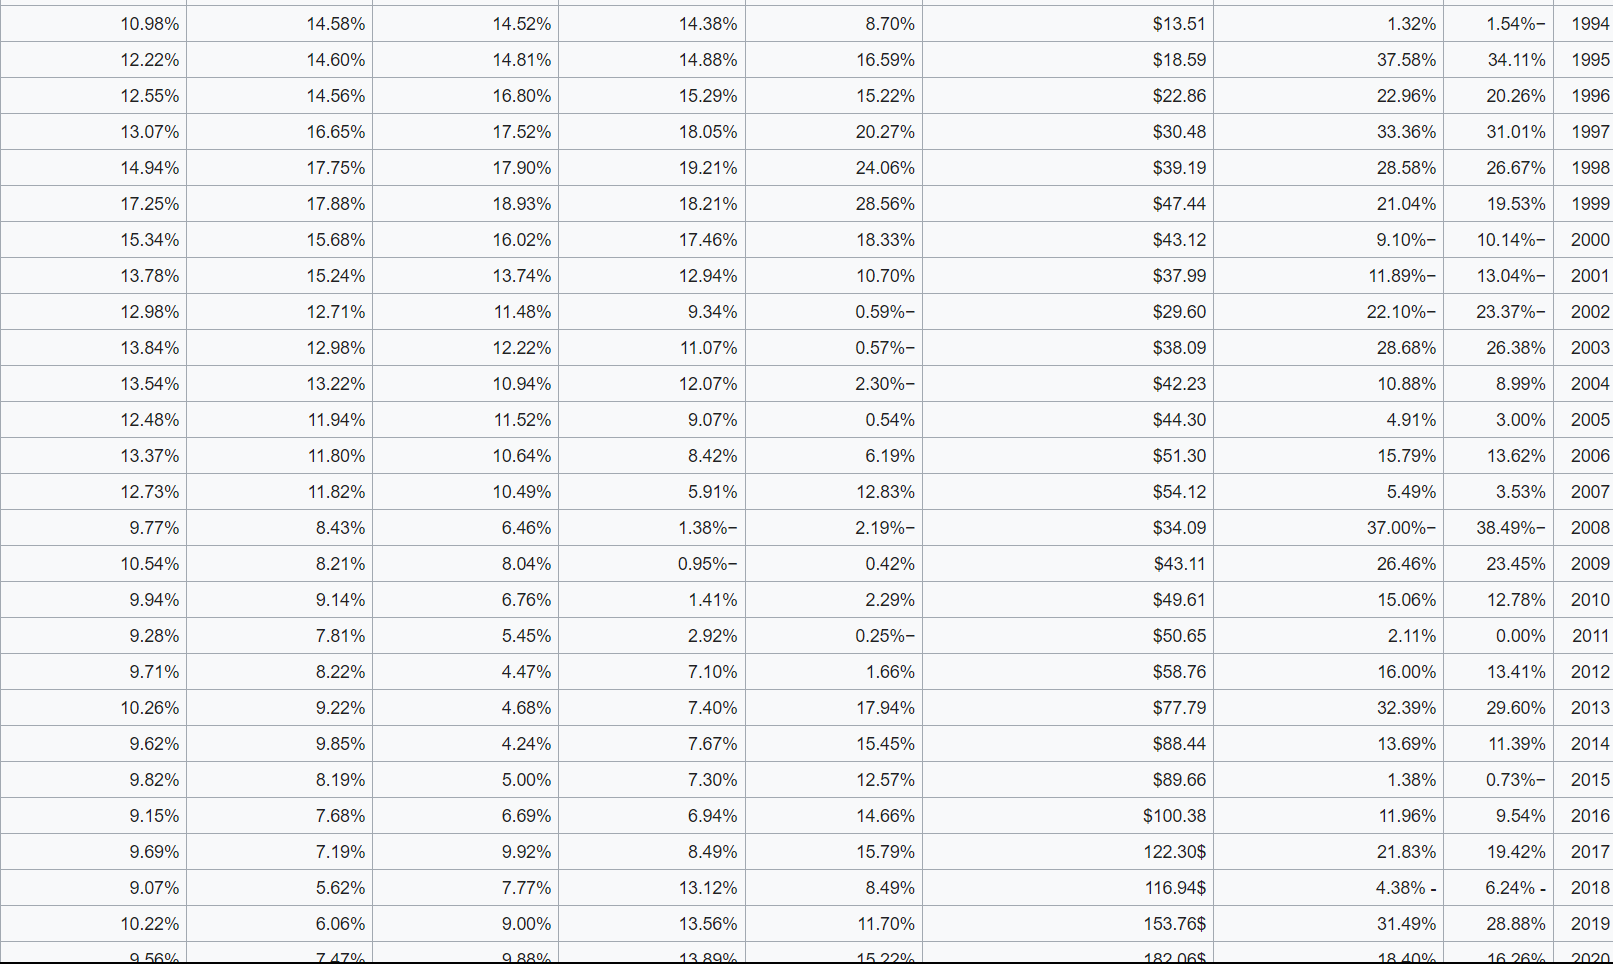This screenshot has height=964, width=1613.
Task: Select the 122.30$ cell for 2017
Action: [1175, 852]
